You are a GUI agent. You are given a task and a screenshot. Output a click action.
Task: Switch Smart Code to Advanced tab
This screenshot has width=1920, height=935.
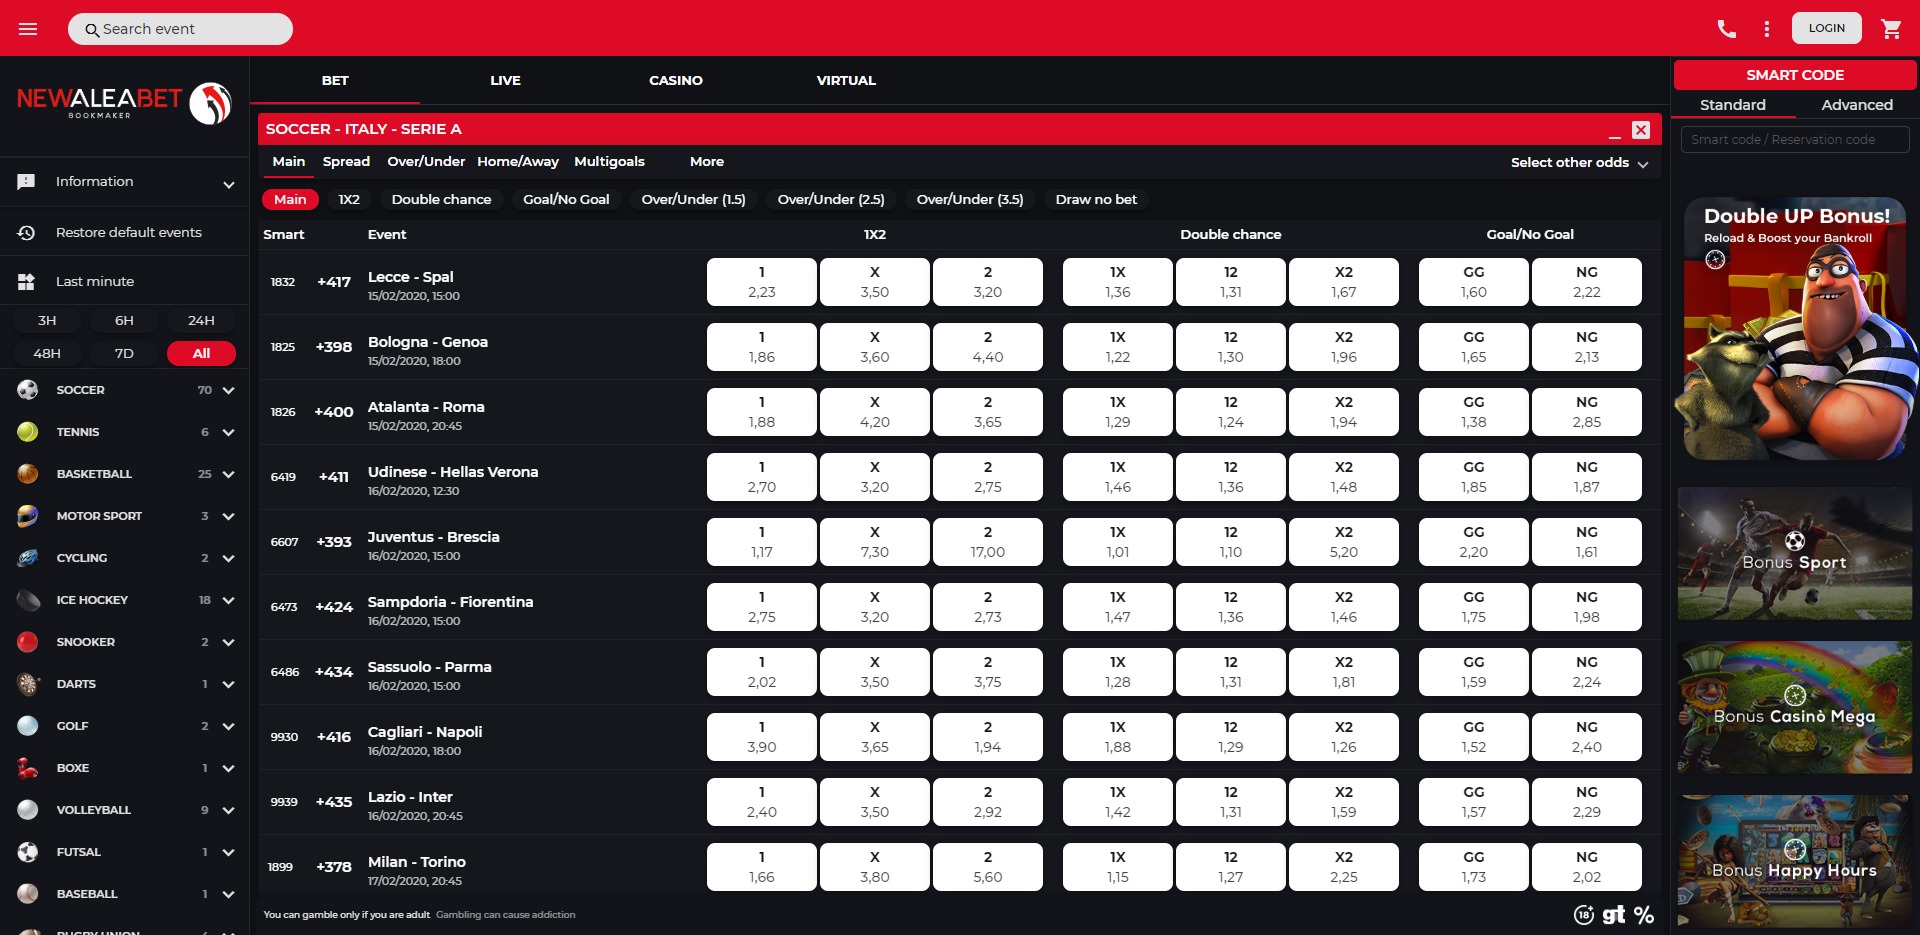1857,105
